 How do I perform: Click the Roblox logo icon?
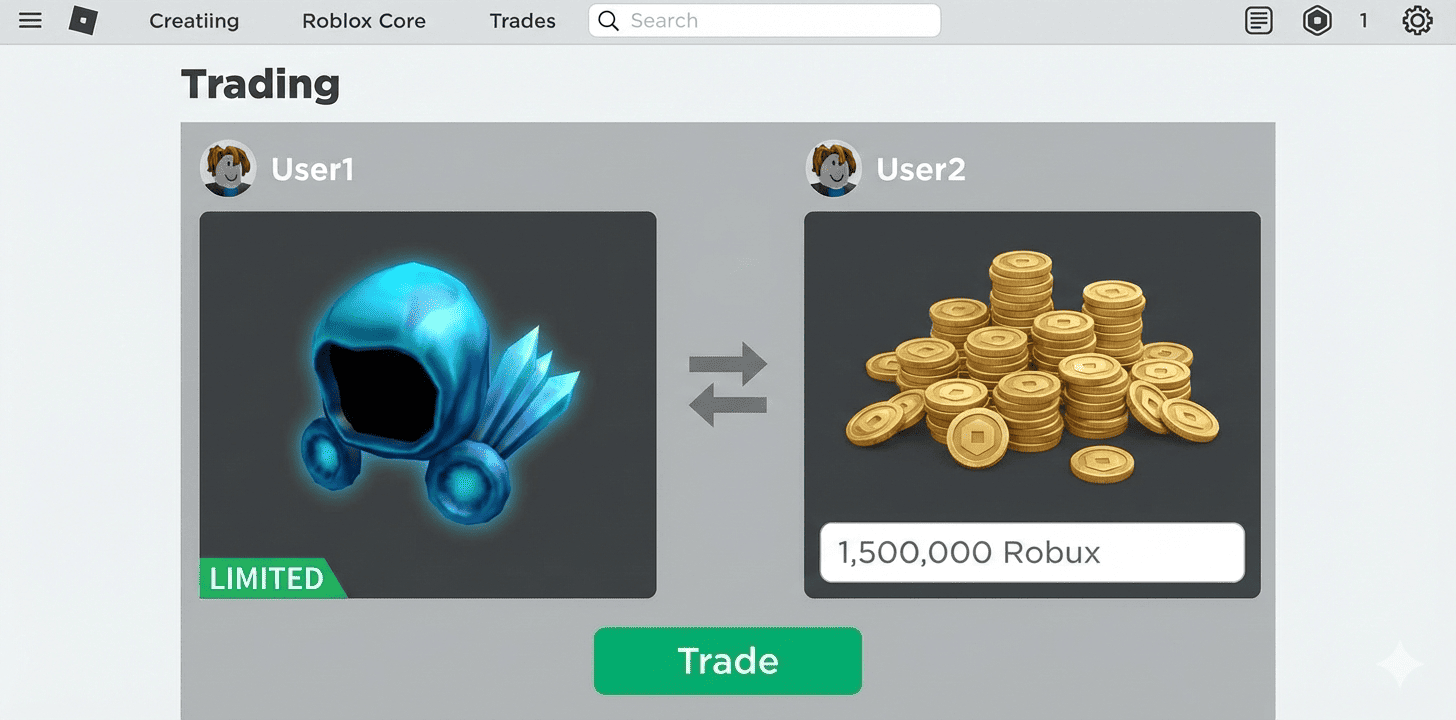click(83, 20)
